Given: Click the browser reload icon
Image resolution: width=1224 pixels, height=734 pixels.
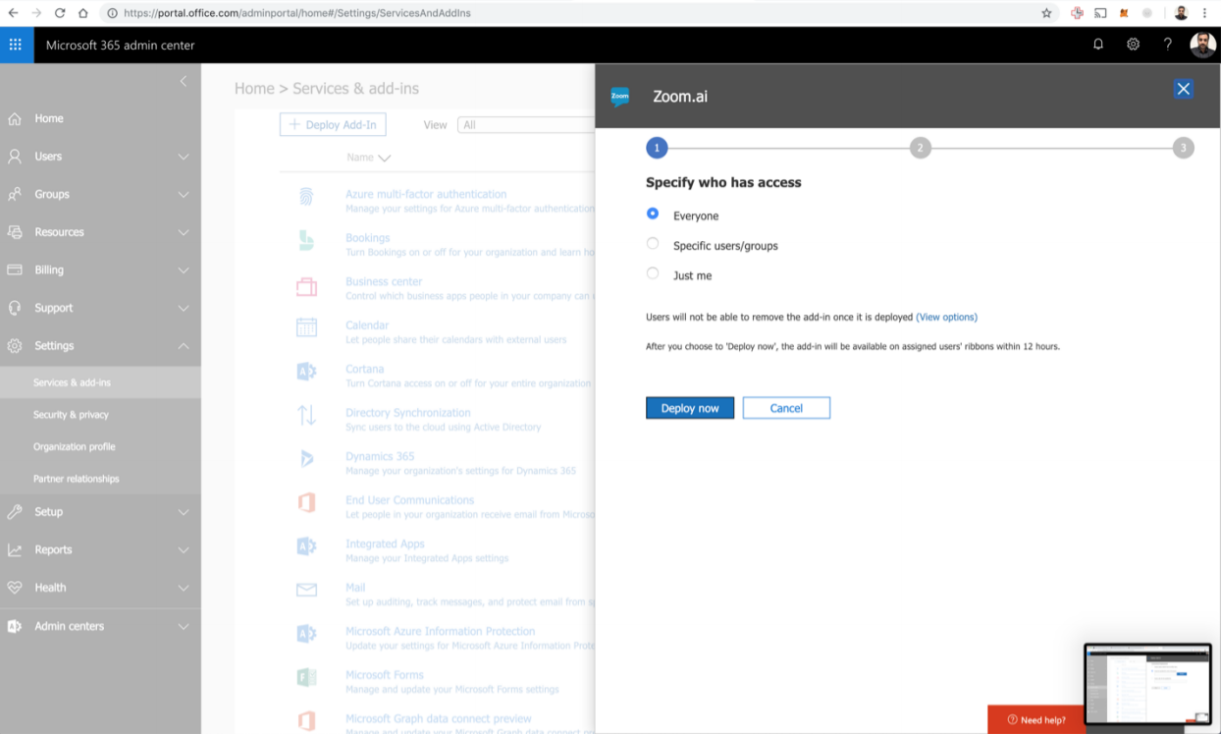Looking at the screenshot, I should coord(60,13).
